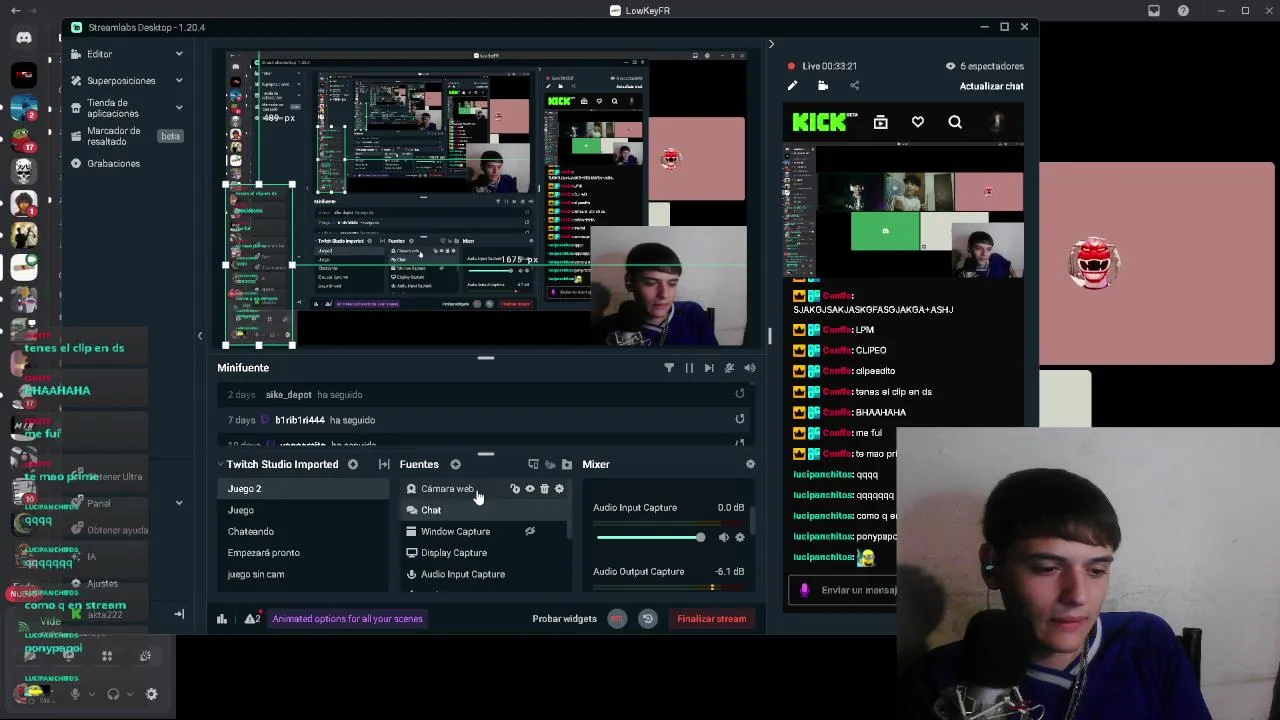The height and width of the screenshot is (720, 1280).
Task: Open the scene transitions icon next to scenes
Action: coord(384,464)
